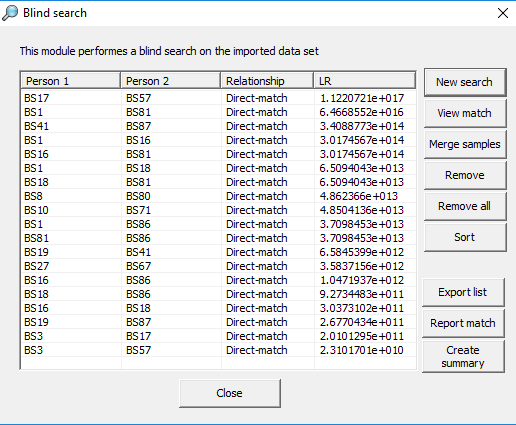Click the Person 2 column header

click(171, 81)
